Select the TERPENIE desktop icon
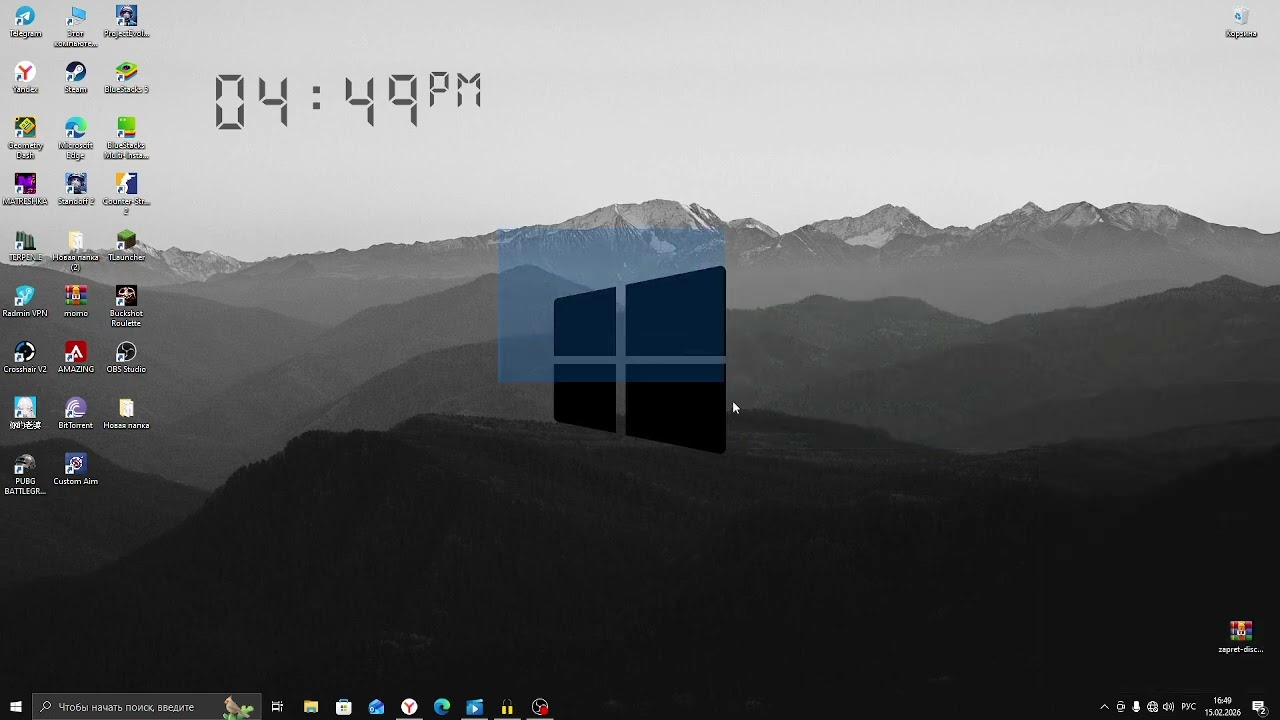The image size is (1280, 720). (x=25, y=246)
